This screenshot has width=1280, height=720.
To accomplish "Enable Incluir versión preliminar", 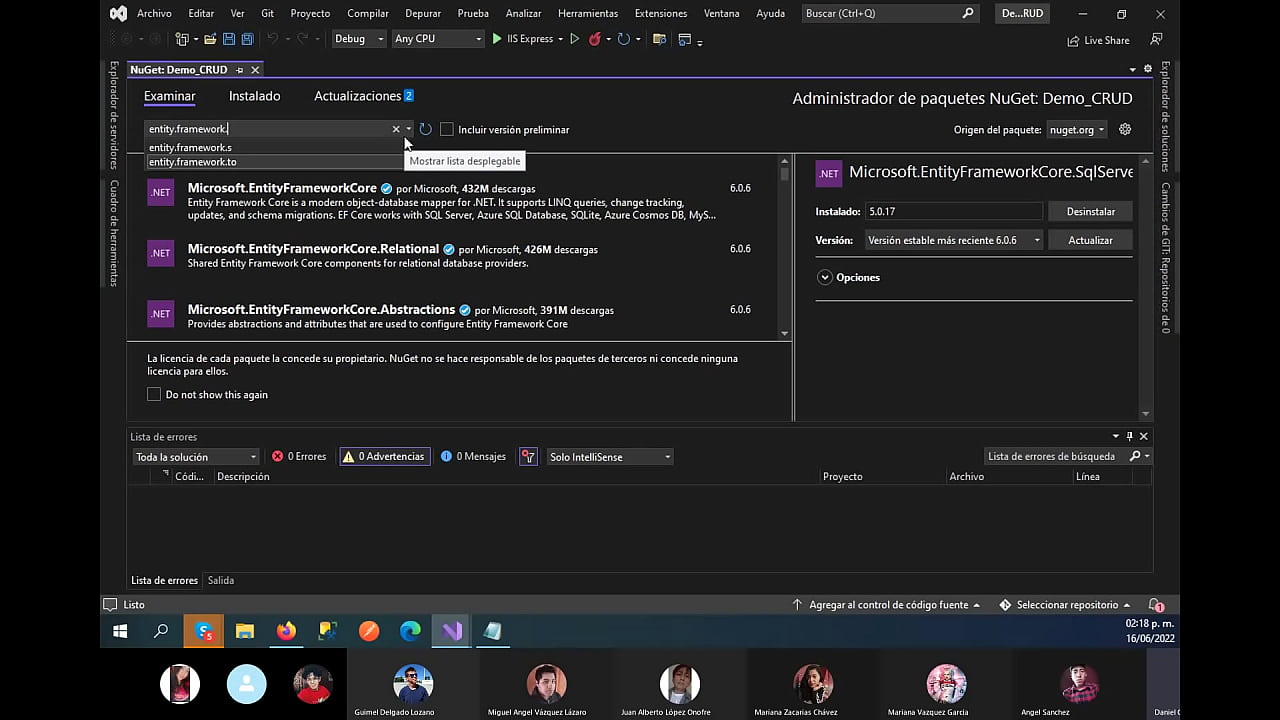I will pyautogui.click(x=447, y=129).
